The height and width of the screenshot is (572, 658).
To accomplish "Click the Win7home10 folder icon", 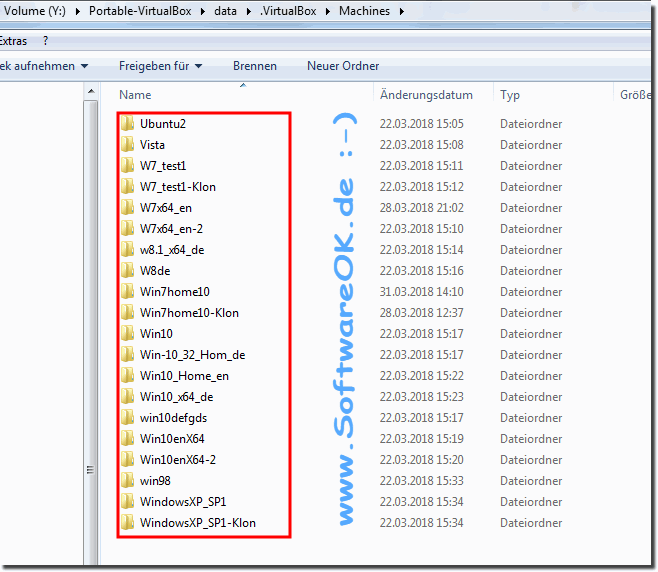I will 128,292.
